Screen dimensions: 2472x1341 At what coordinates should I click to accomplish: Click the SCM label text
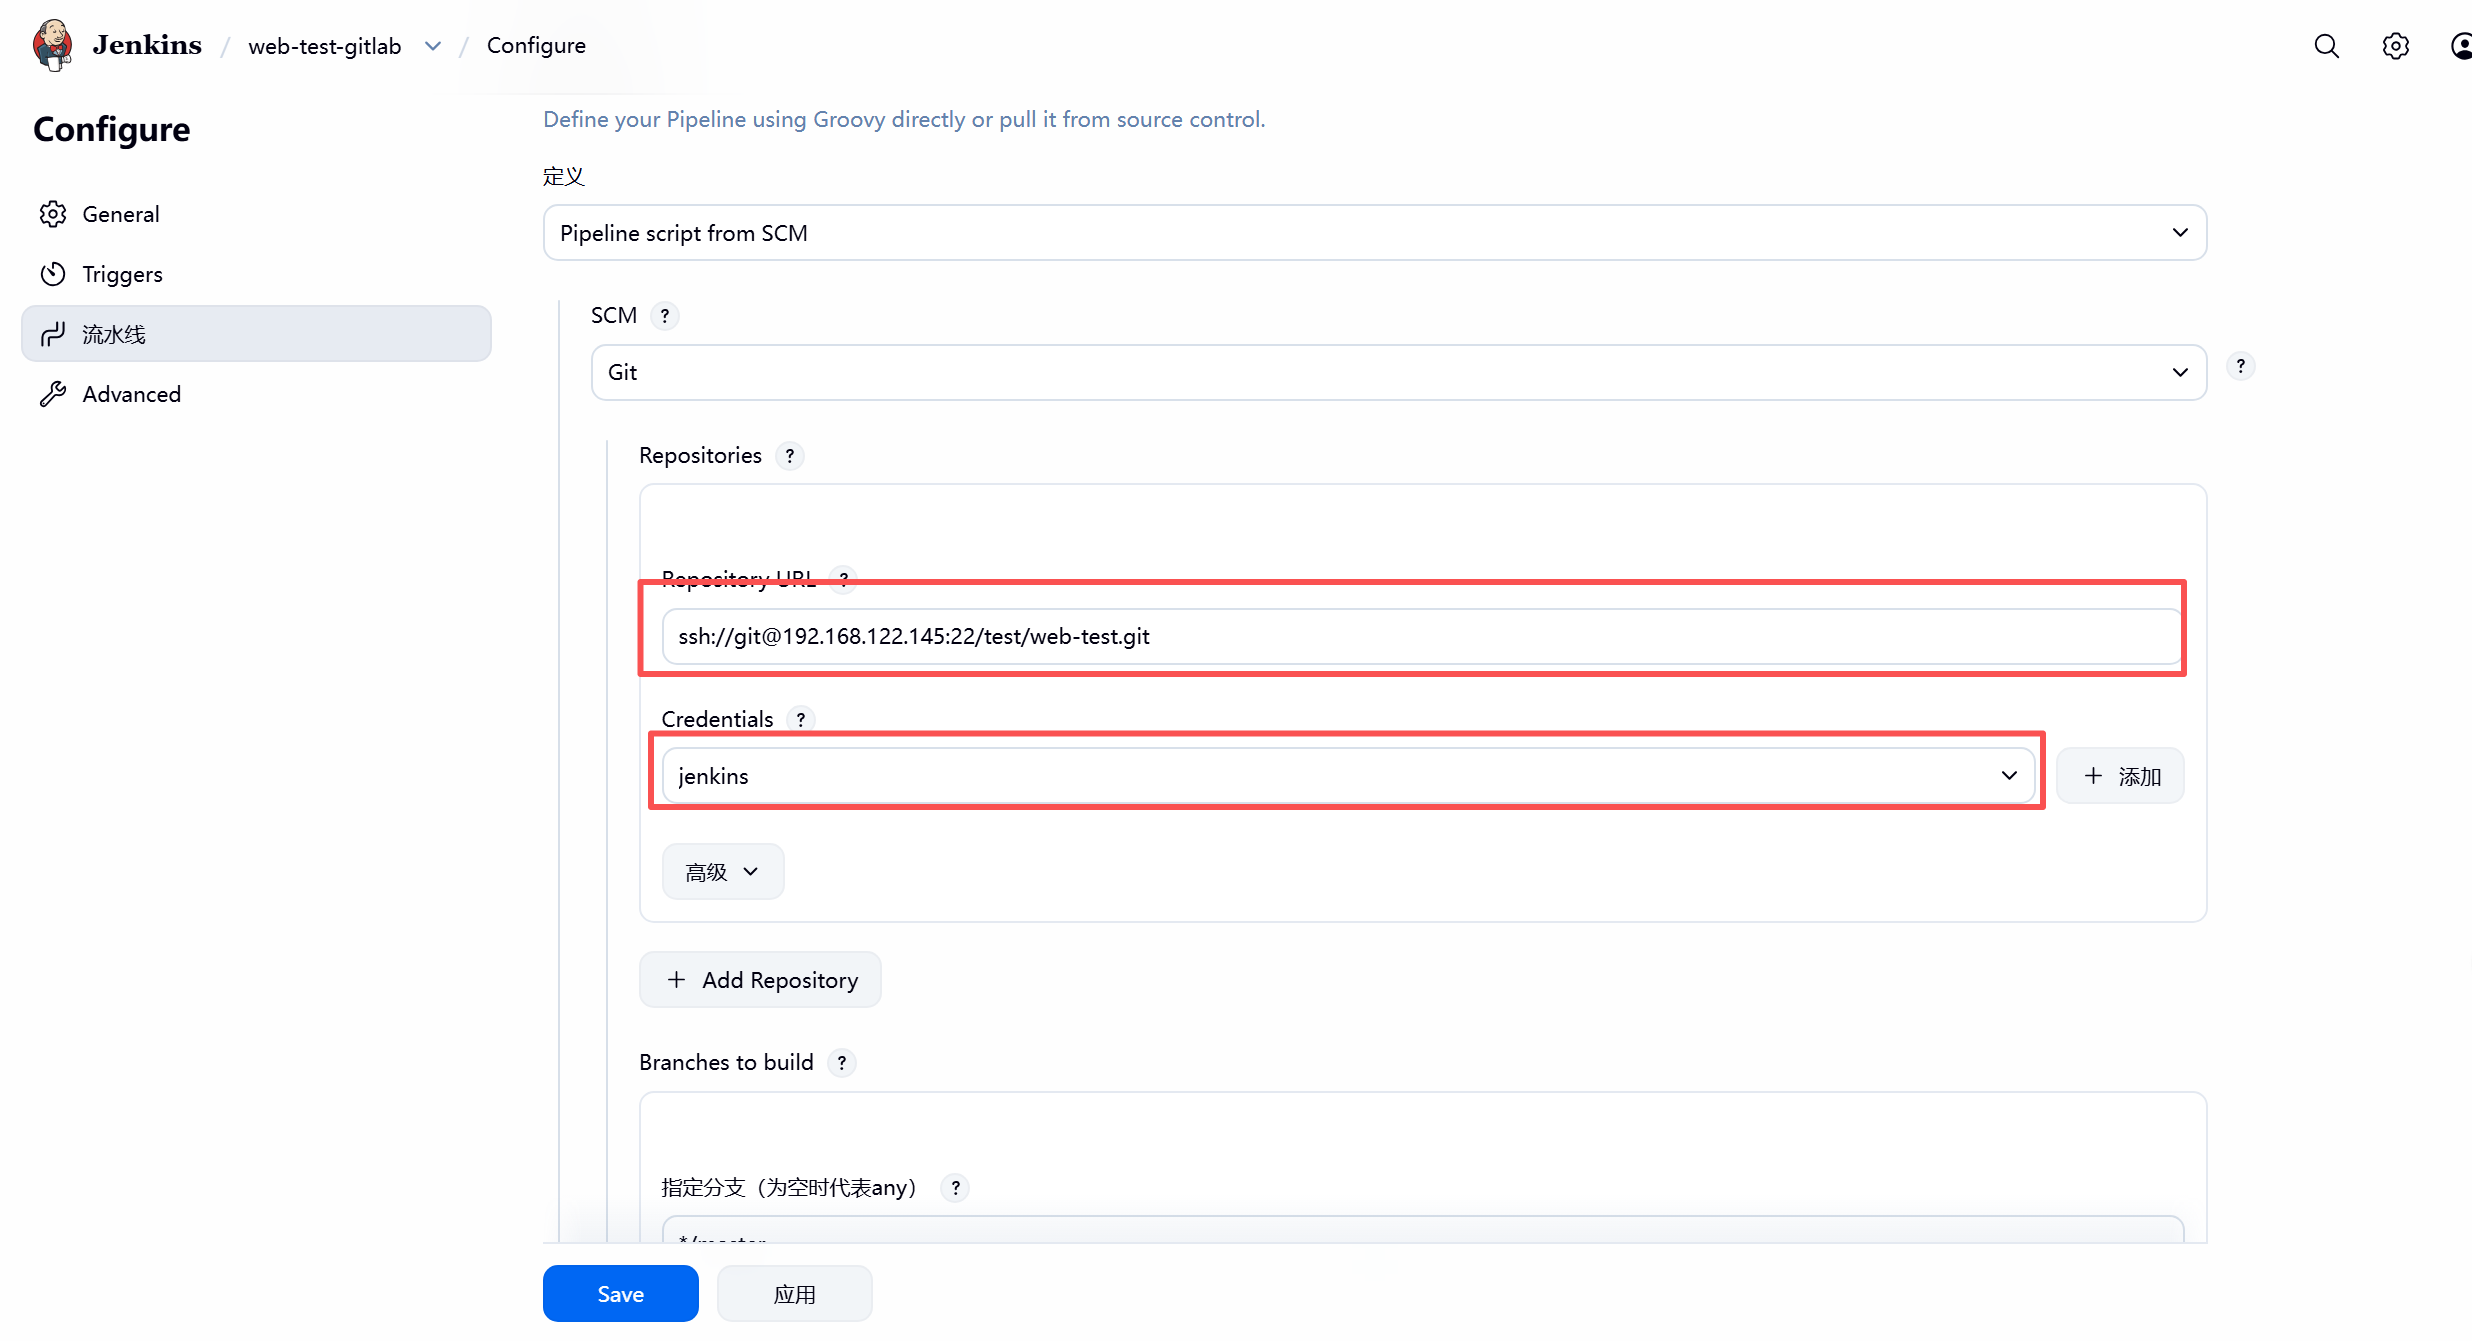pyautogui.click(x=614, y=316)
